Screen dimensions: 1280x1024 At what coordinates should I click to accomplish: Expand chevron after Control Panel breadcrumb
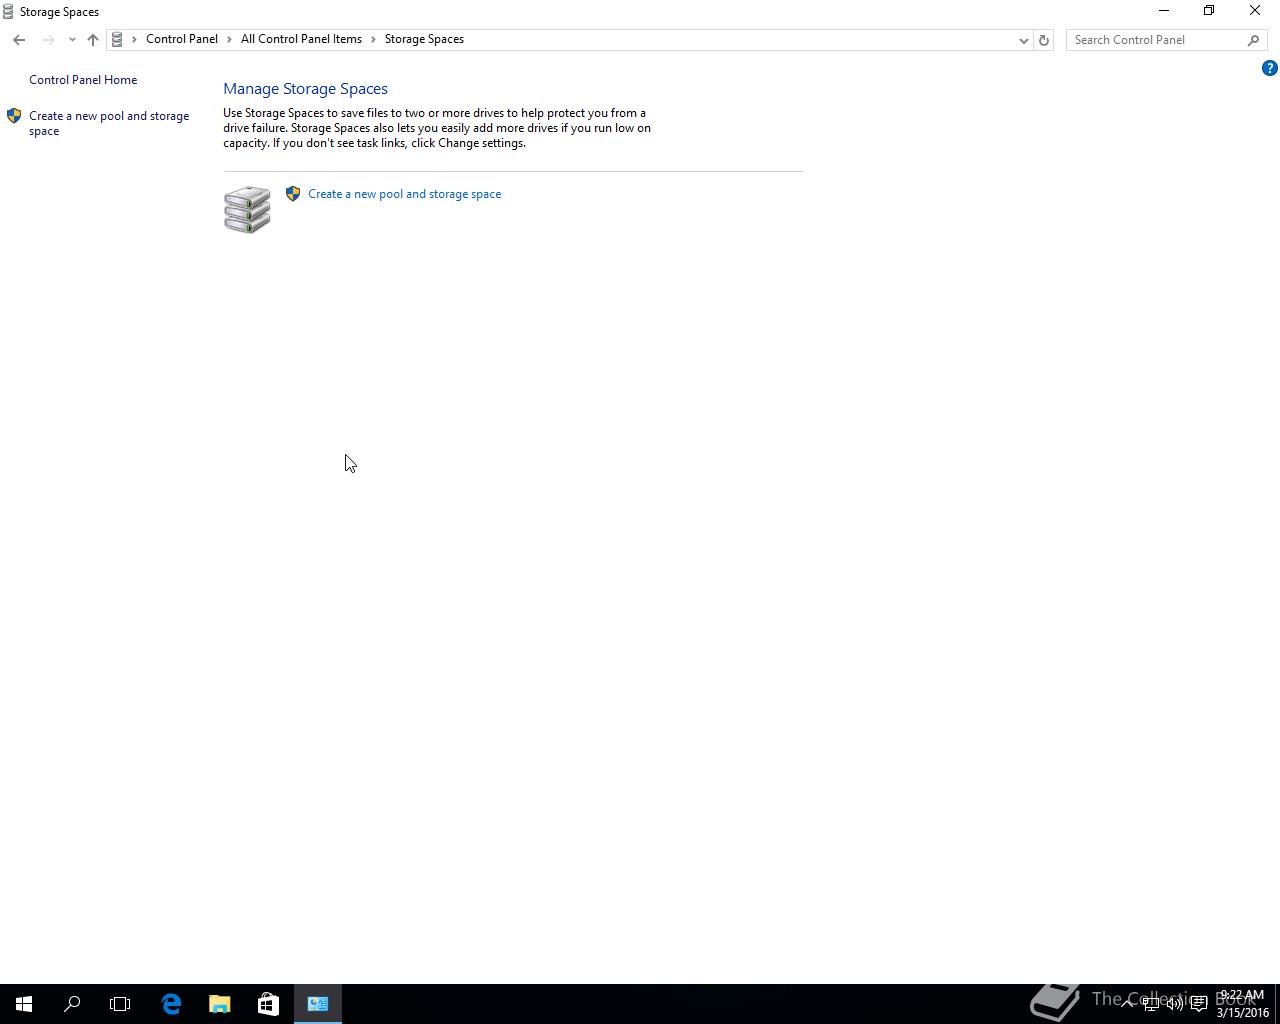[x=229, y=39]
